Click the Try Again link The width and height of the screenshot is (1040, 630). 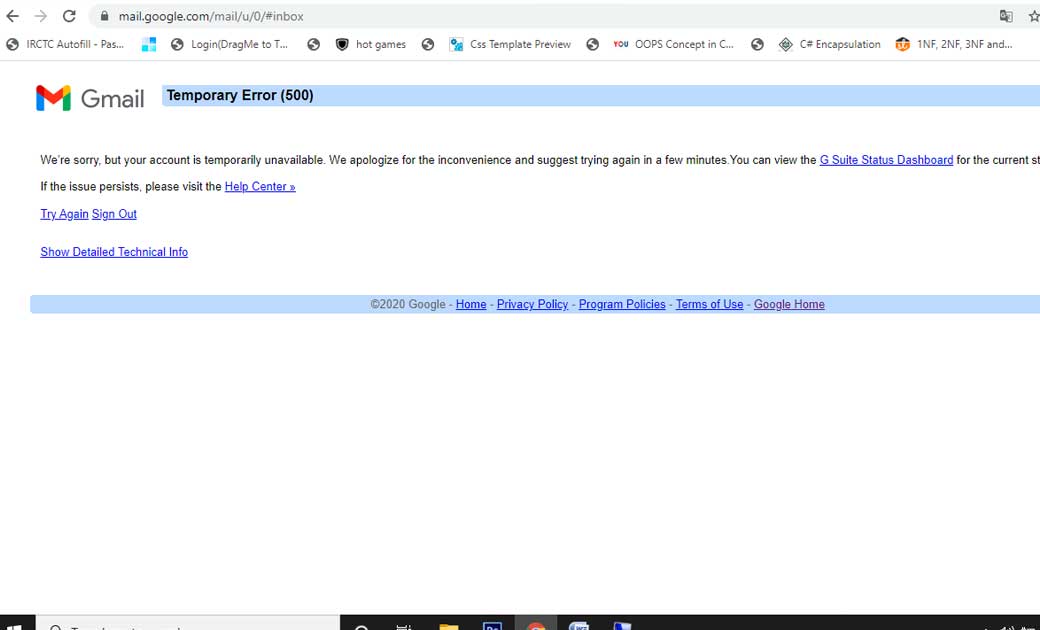pos(64,214)
